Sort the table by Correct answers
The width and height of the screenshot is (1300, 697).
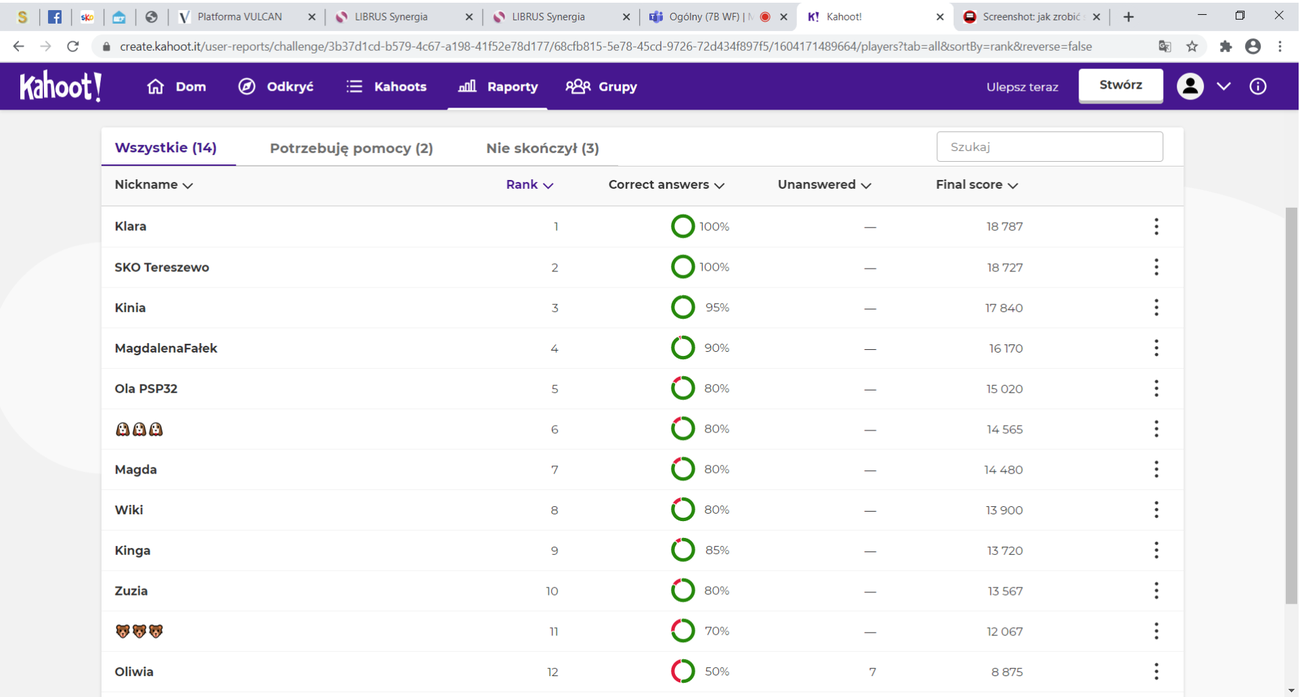667,185
